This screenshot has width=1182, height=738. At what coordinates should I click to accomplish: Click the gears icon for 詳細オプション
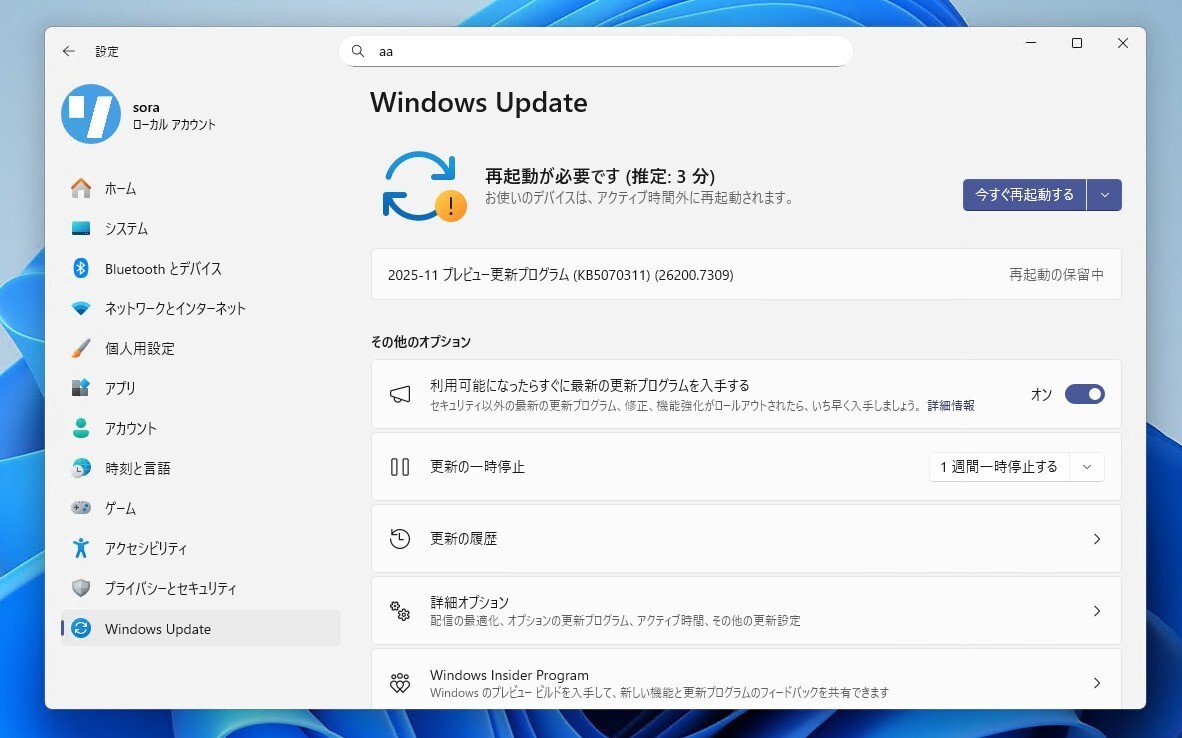click(400, 611)
